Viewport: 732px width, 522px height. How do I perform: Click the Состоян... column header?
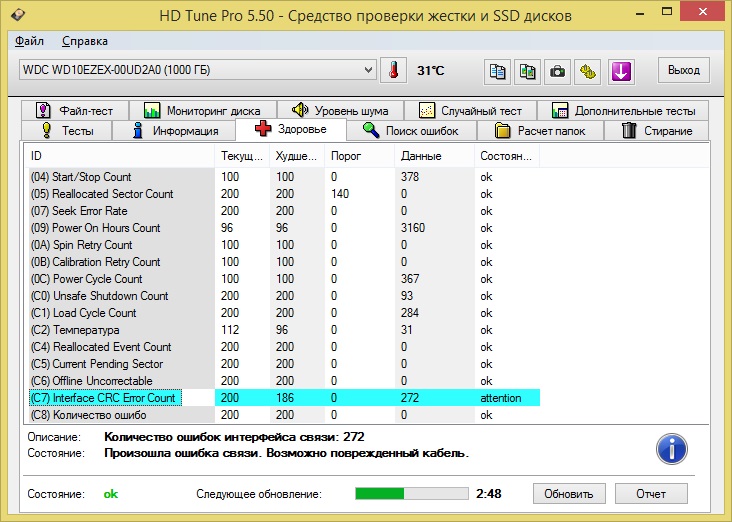507,156
